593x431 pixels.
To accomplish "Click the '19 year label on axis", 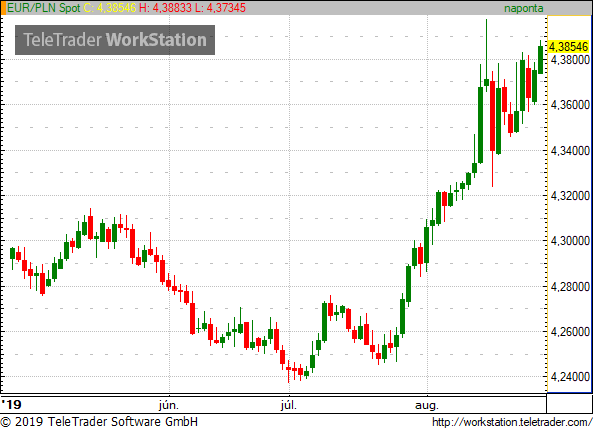I will [11, 405].
